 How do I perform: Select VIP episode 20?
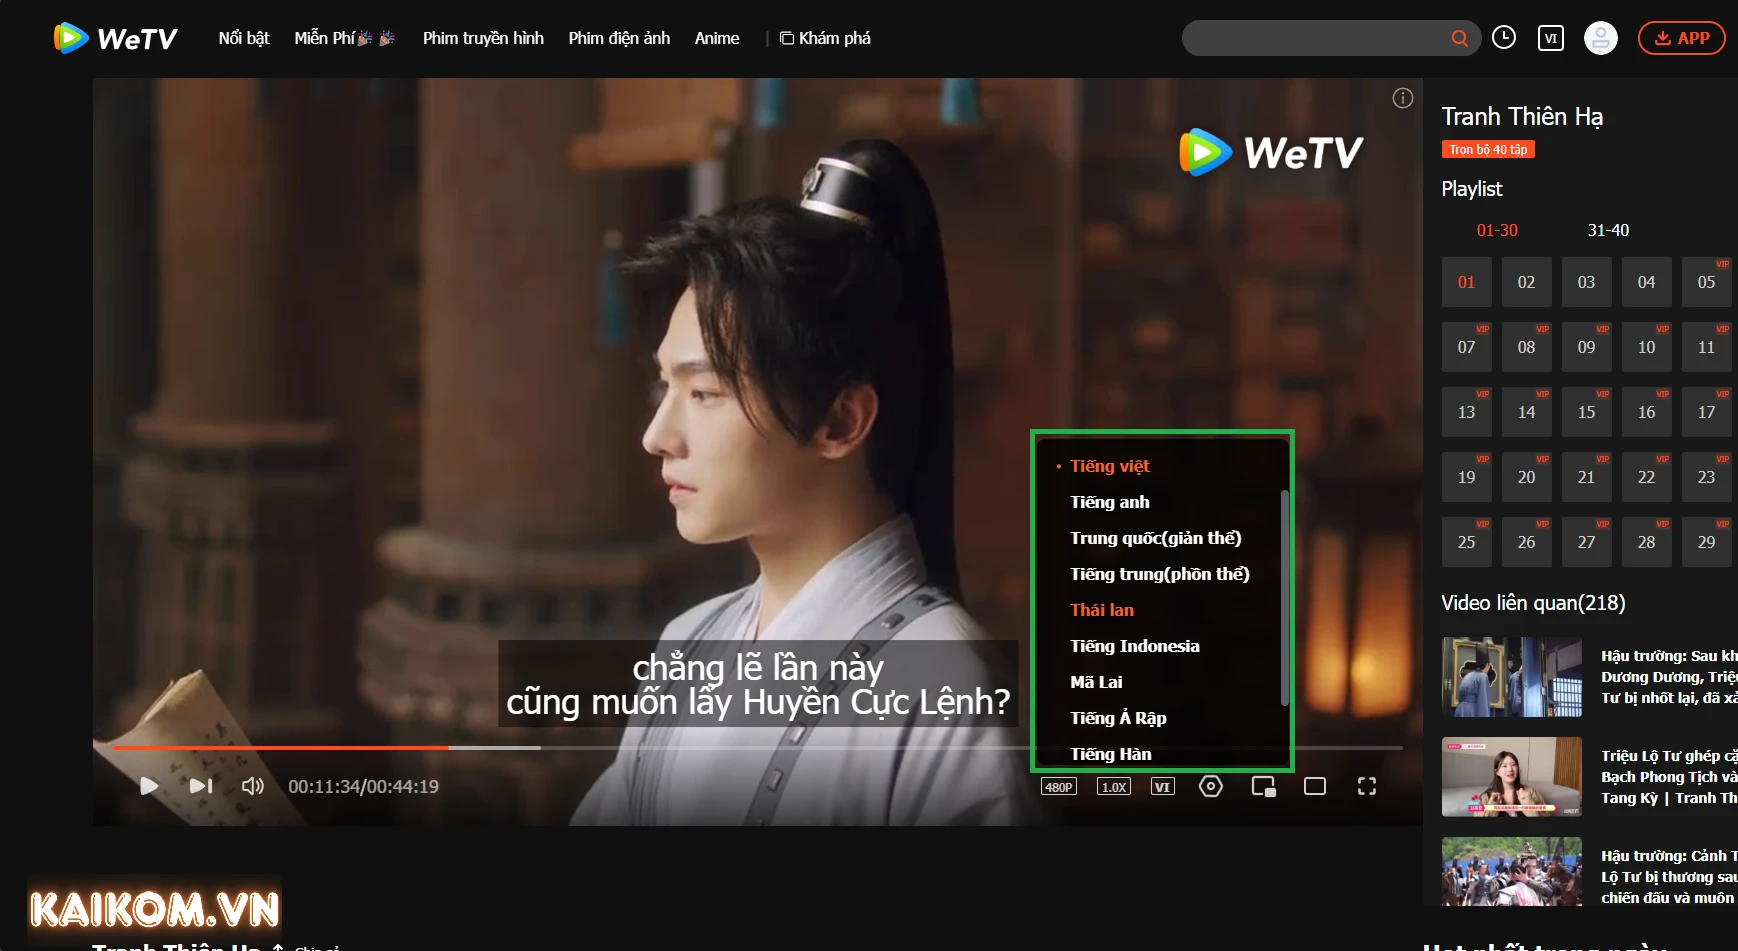point(1527,477)
